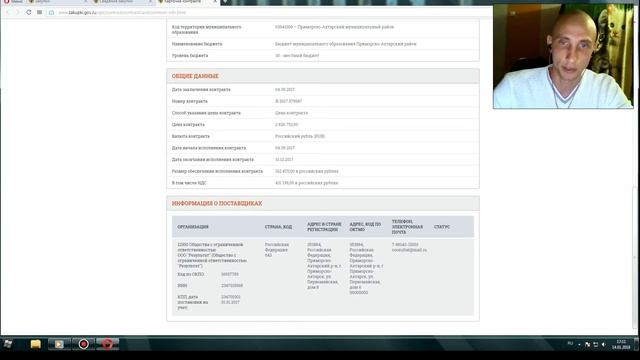Click the Цена контракта label
The width and height of the screenshot is (640, 360).
[x=188, y=124]
